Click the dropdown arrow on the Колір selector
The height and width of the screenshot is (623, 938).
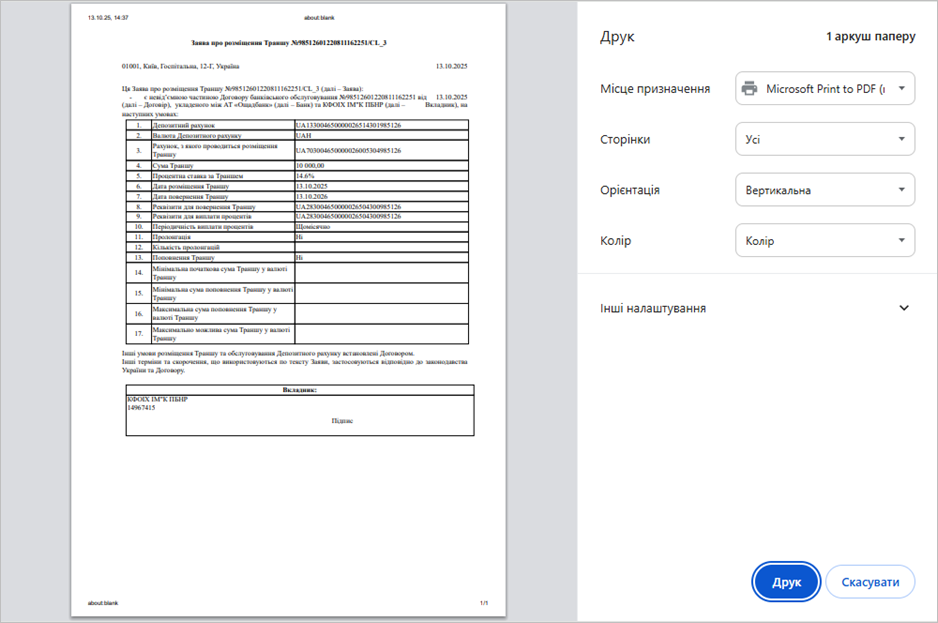pos(901,240)
